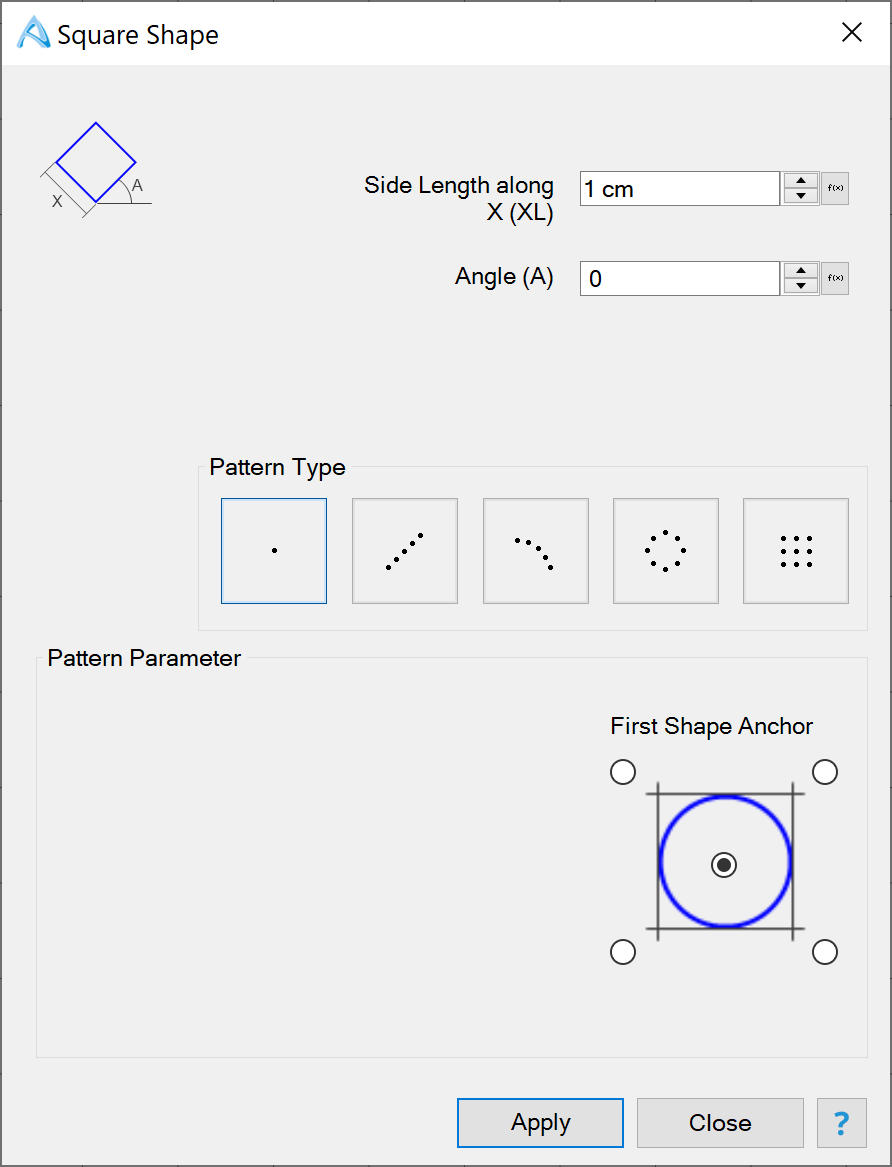This screenshot has height=1167, width=892.
Task: Choose the circular pattern type icon
Action: pos(666,551)
